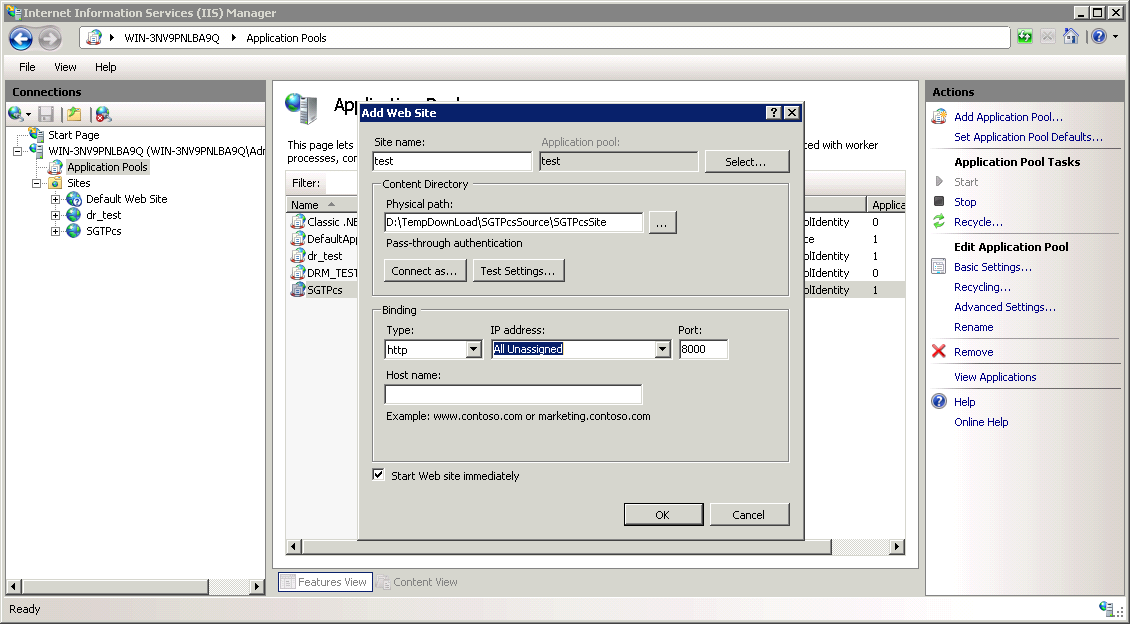This screenshot has height=624, width=1130.
Task: Click the Physical path text field
Action: [x=513, y=223]
